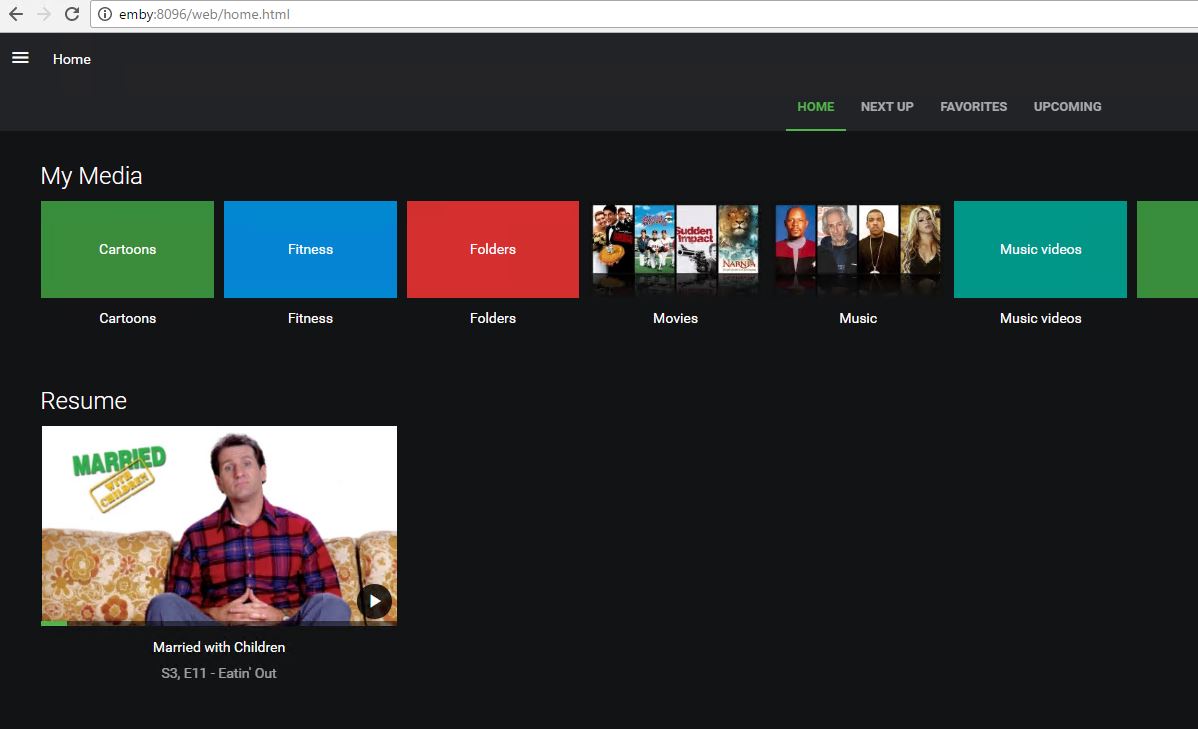Click the S3, E11 - Eatin' Out episode link
This screenshot has width=1198, height=729.
coord(219,673)
